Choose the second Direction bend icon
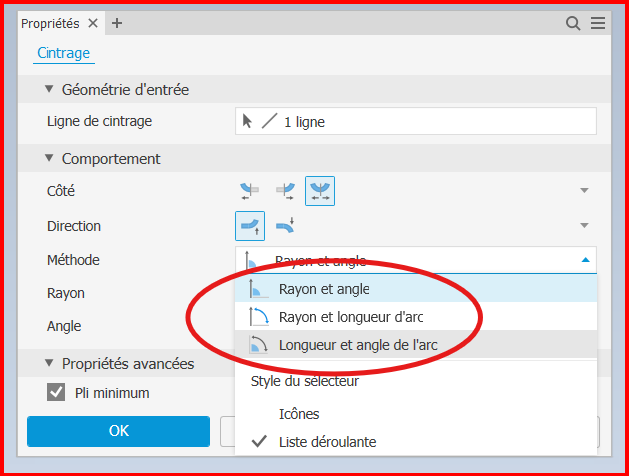This screenshot has width=629, height=476. (285, 226)
